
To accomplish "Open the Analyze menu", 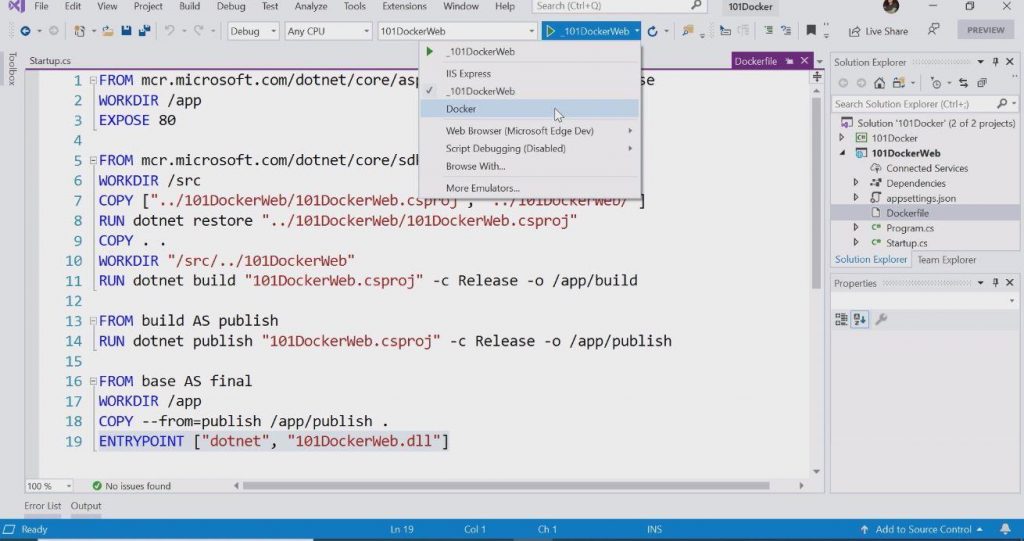I will pos(311,6).
